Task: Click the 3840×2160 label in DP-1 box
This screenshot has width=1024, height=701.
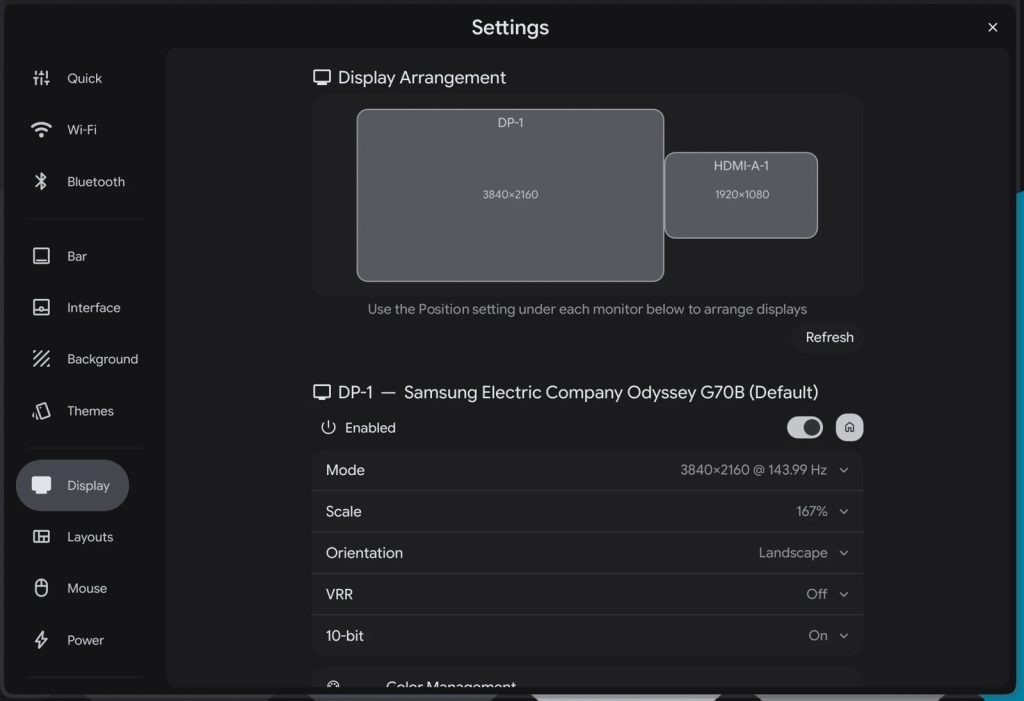Action: point(510,195)
